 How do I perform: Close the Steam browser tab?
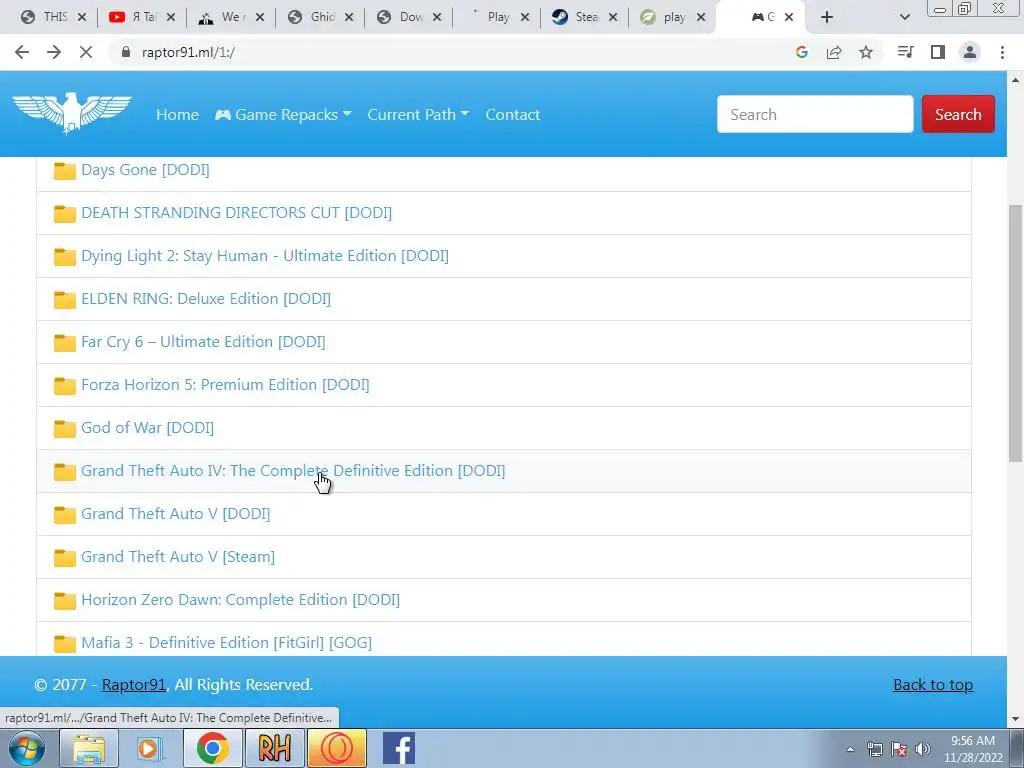point(613,17)
